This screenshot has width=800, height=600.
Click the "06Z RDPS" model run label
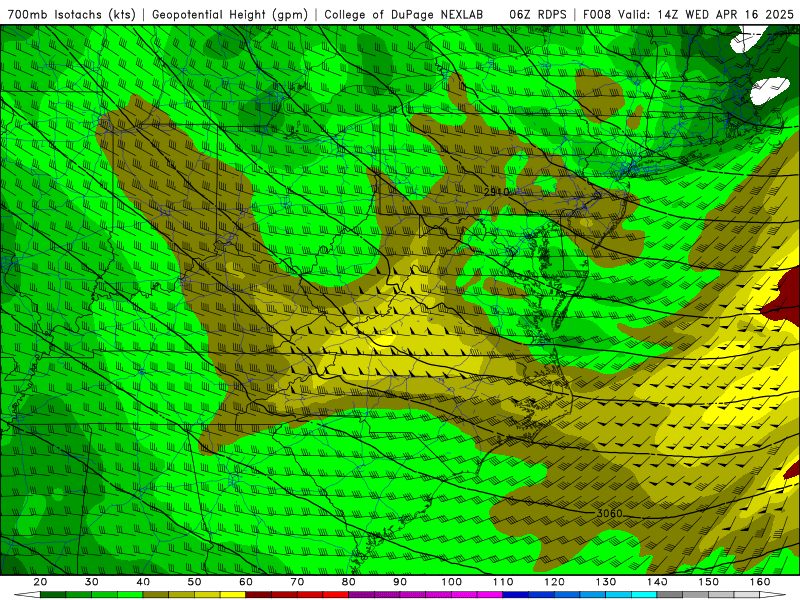538,15
